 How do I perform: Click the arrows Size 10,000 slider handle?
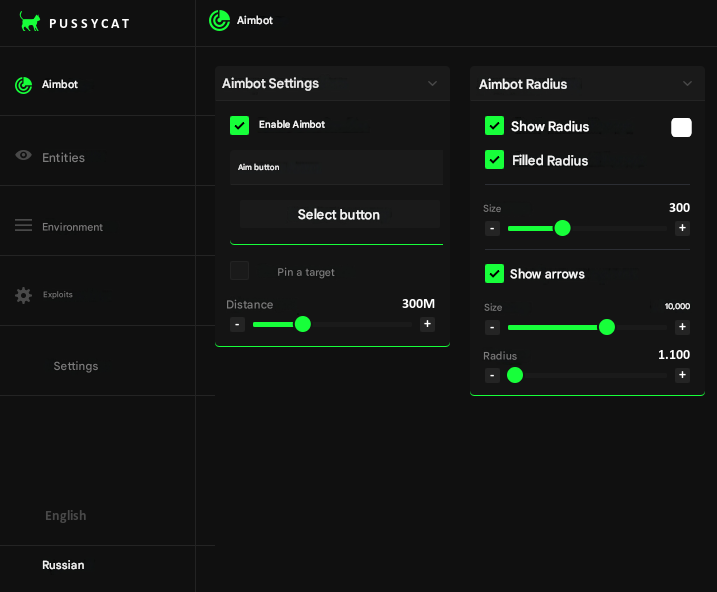click(x=607, y=327)
